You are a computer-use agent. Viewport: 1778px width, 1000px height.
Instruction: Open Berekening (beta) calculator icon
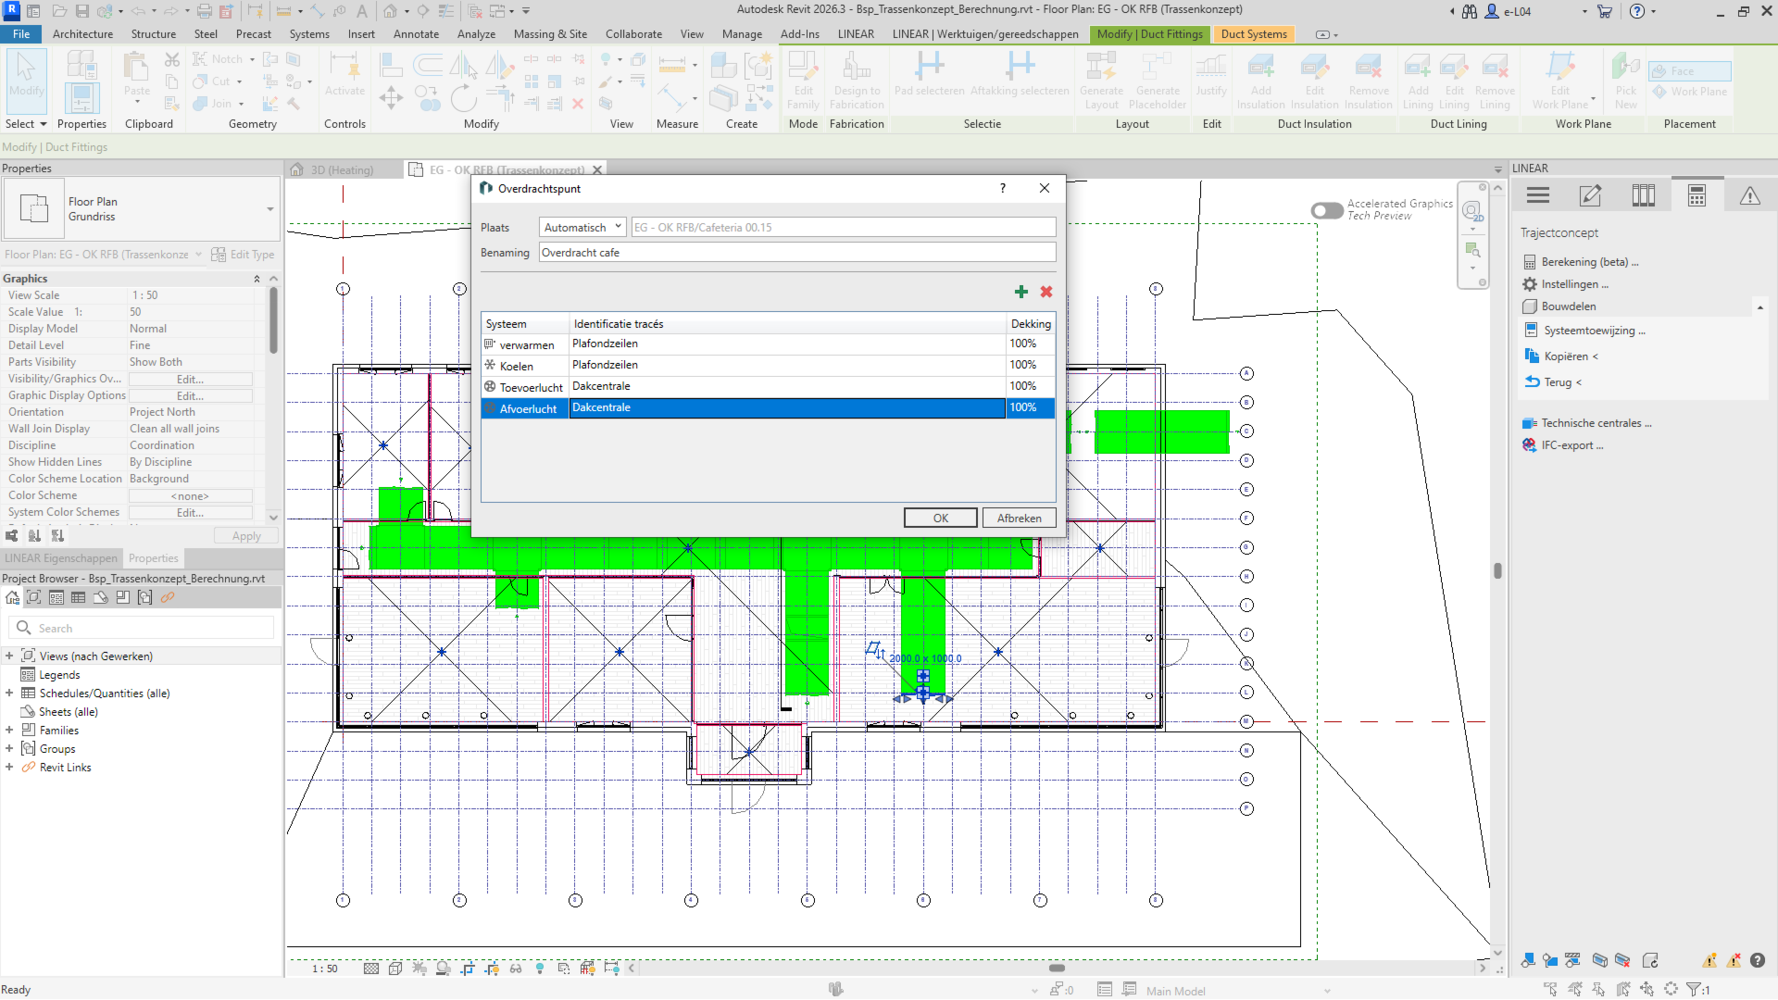(1529, 262)
